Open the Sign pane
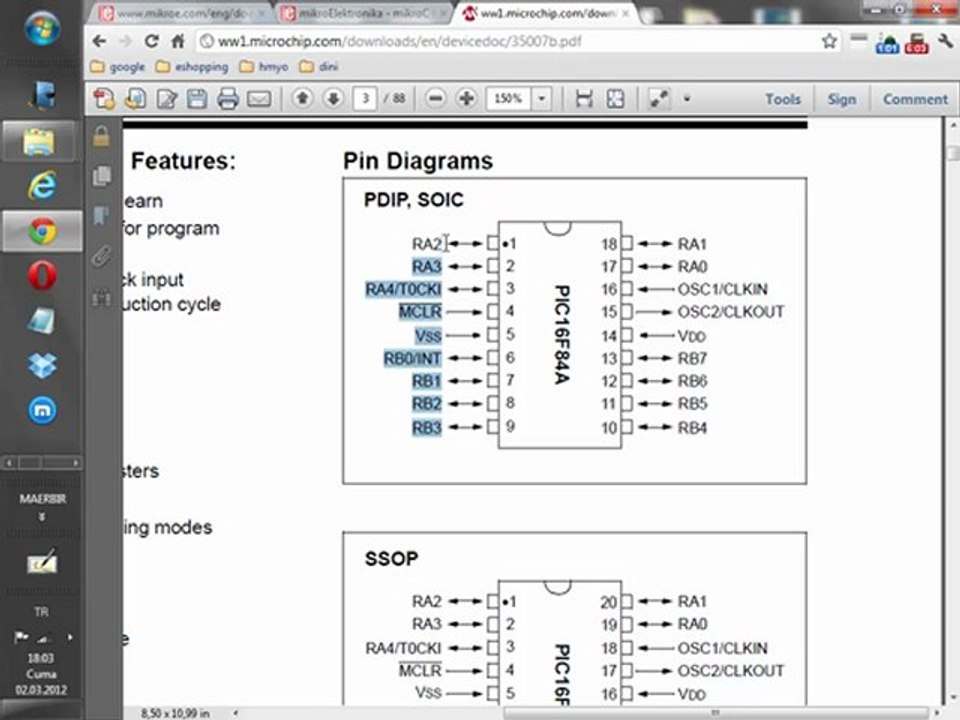 (842, 99)
